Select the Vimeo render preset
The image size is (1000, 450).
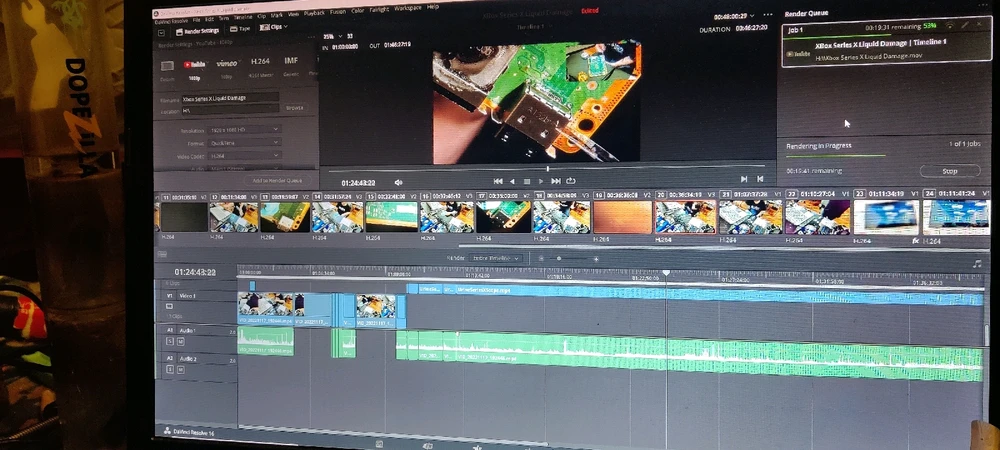tap(226, 68)
